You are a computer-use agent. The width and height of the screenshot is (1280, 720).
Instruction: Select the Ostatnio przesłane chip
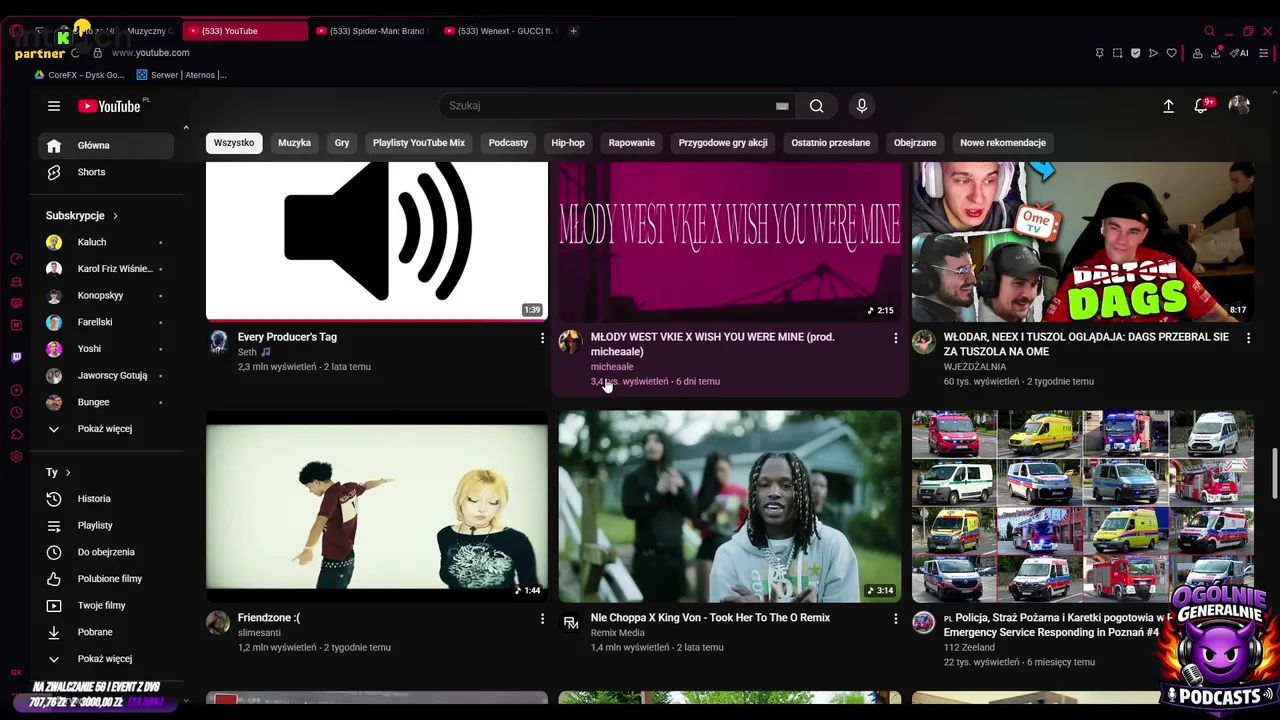831,143
